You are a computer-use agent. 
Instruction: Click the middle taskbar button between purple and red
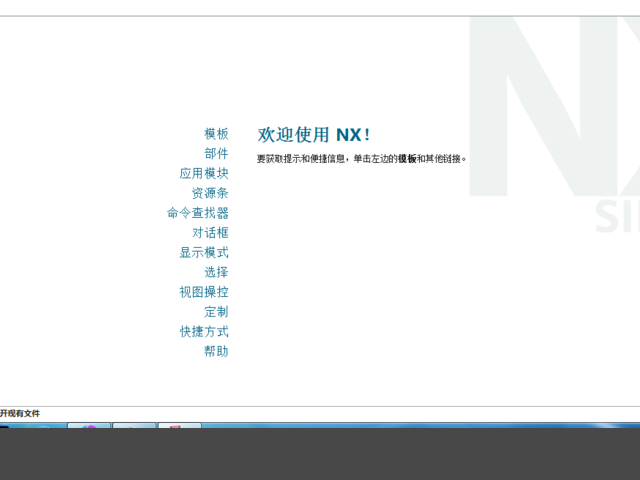(134, 428)
